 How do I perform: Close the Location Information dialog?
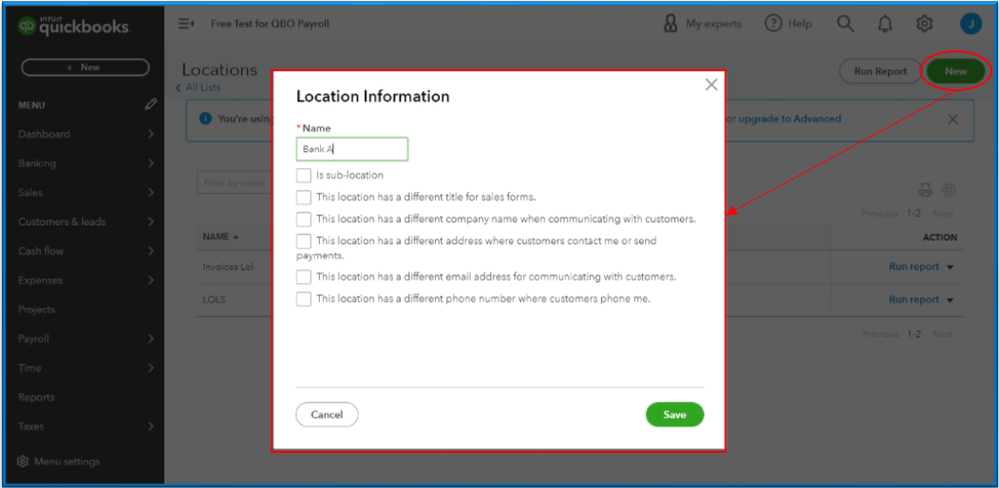(x=711, y=85)
